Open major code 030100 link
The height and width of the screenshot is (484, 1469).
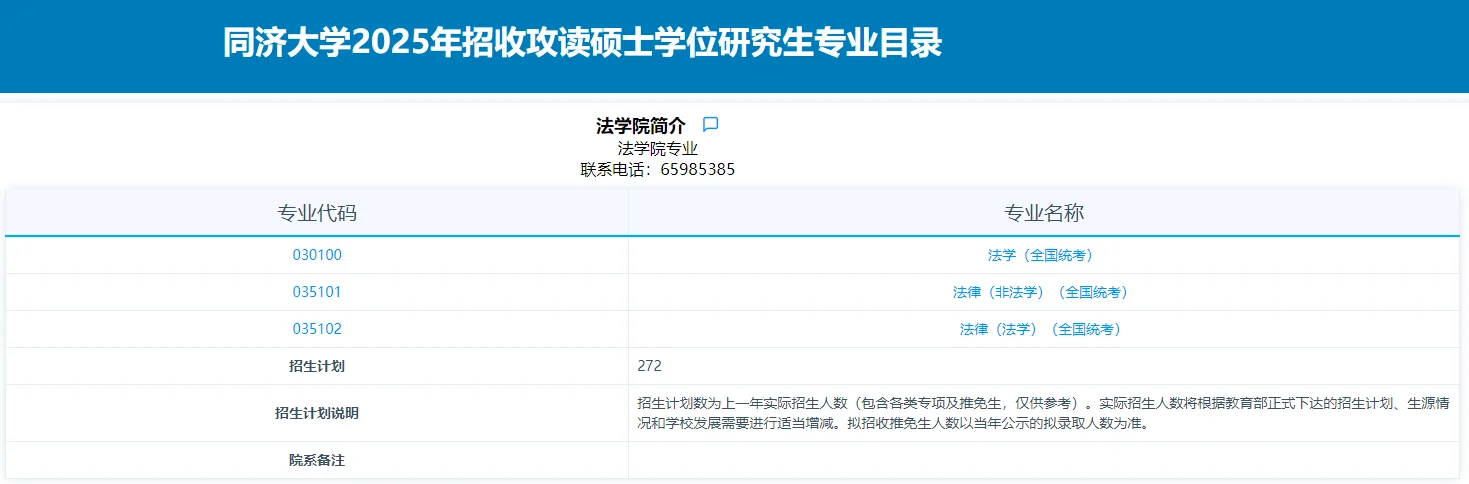(317, 255)
